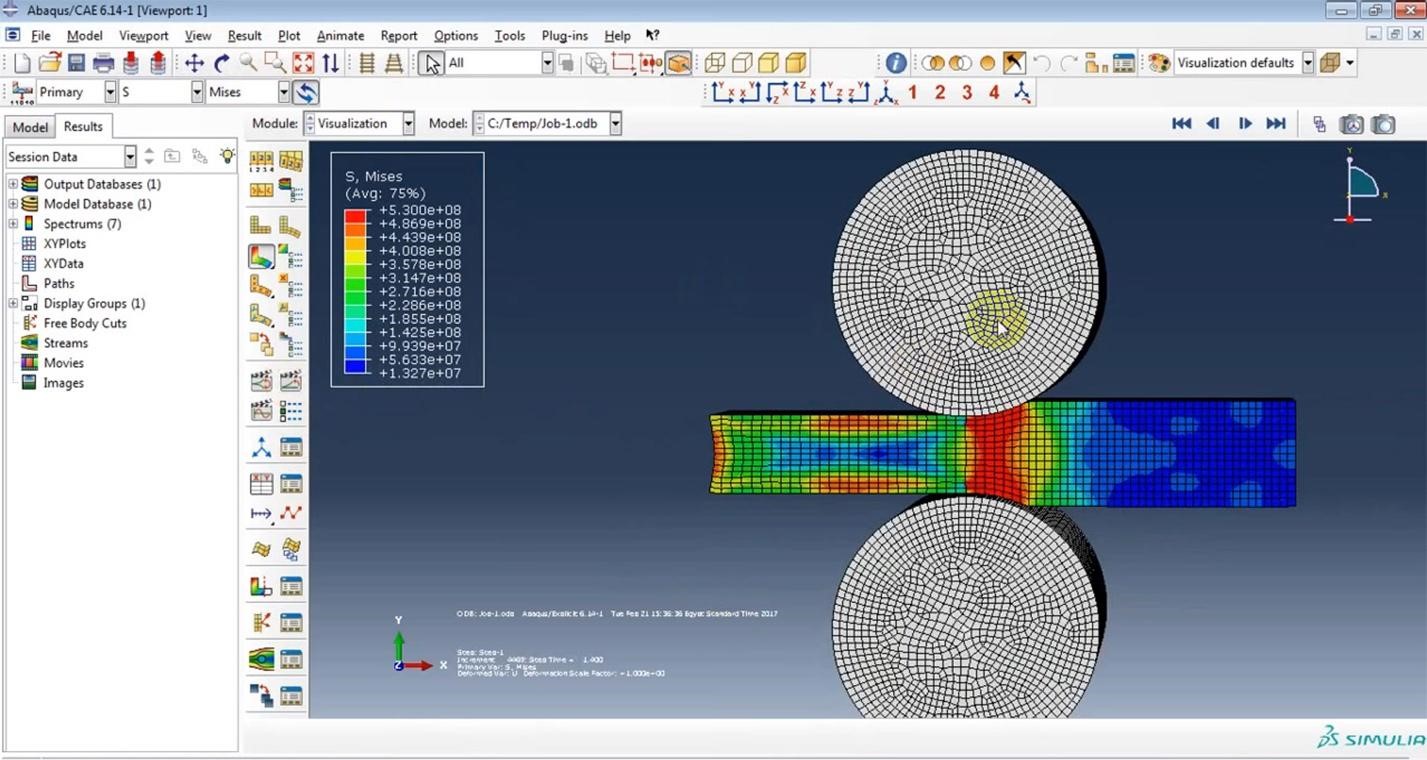Apply custom view number 1
Viewport: 1427px width, 760px height.
coord(913,93)
